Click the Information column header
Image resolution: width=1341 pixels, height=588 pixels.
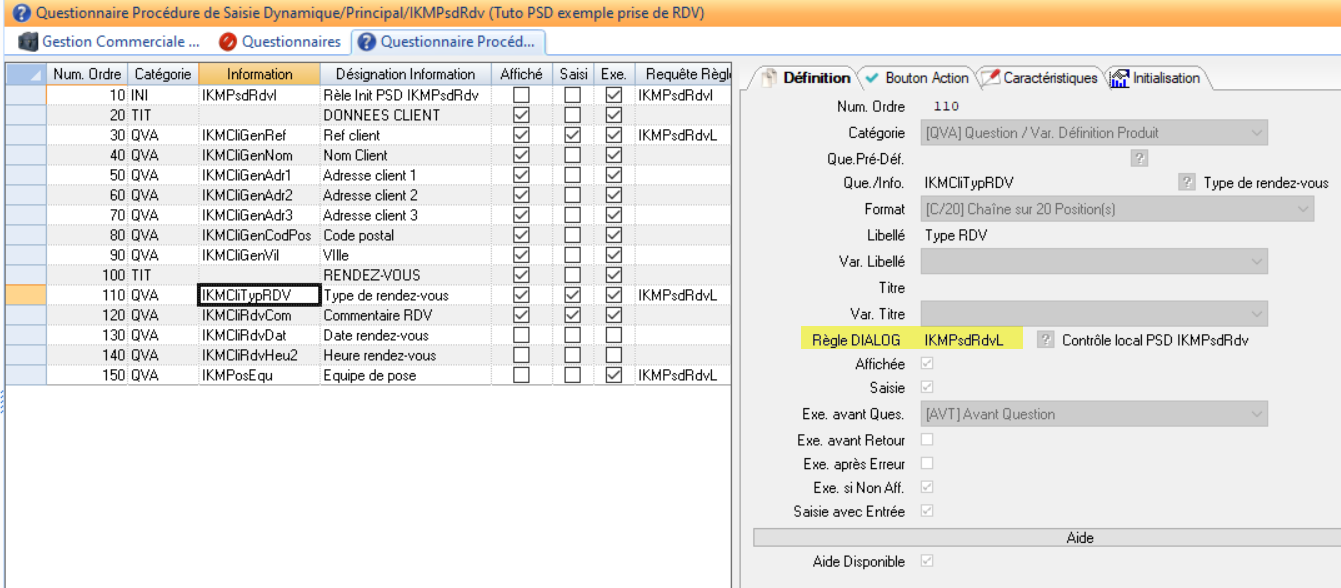click(x=259, y=74)
